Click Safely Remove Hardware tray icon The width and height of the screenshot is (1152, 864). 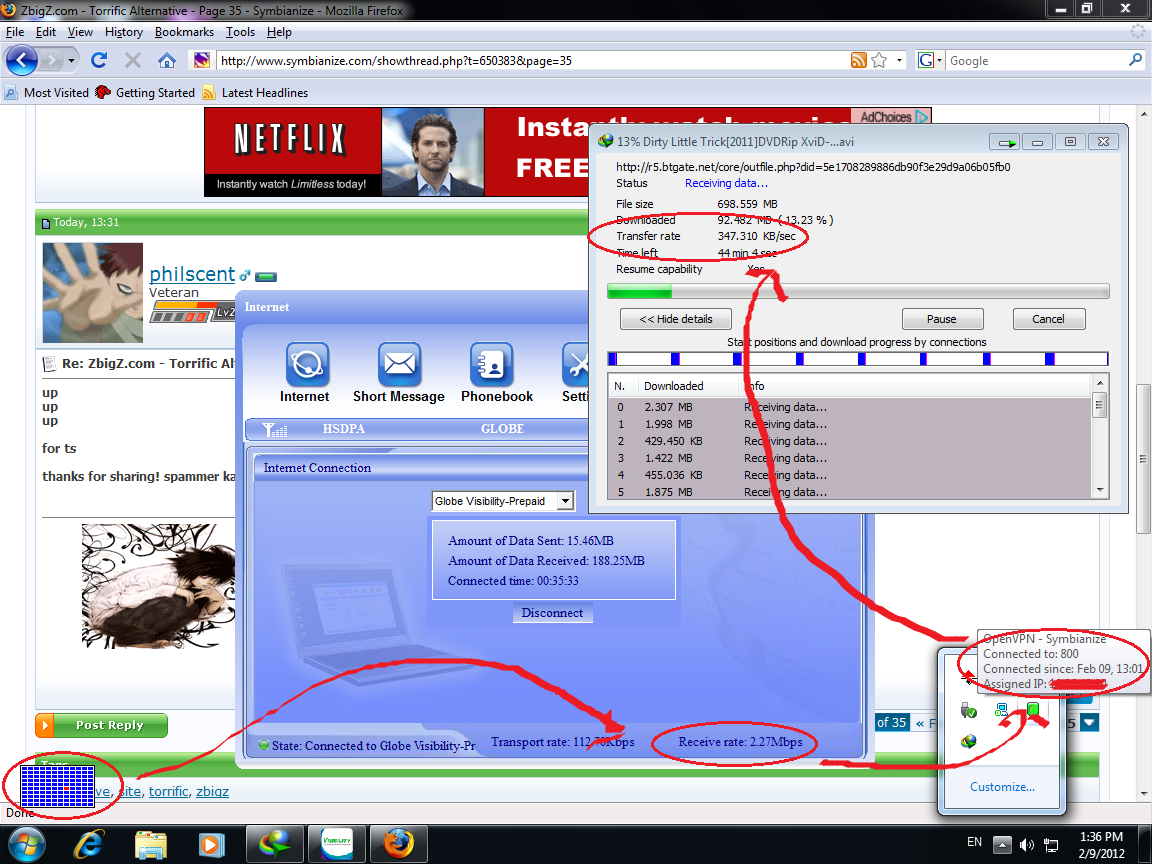tap(968, 710)
